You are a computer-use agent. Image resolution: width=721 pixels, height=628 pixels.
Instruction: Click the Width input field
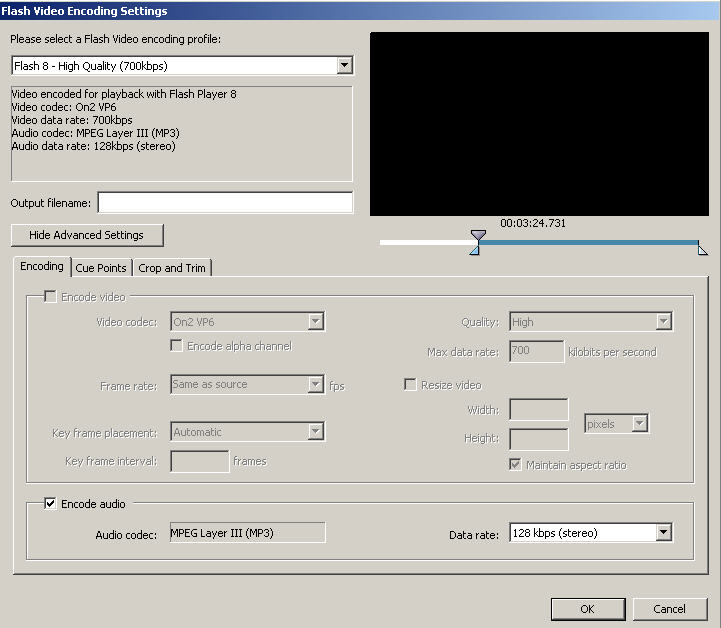click(538, 409)
